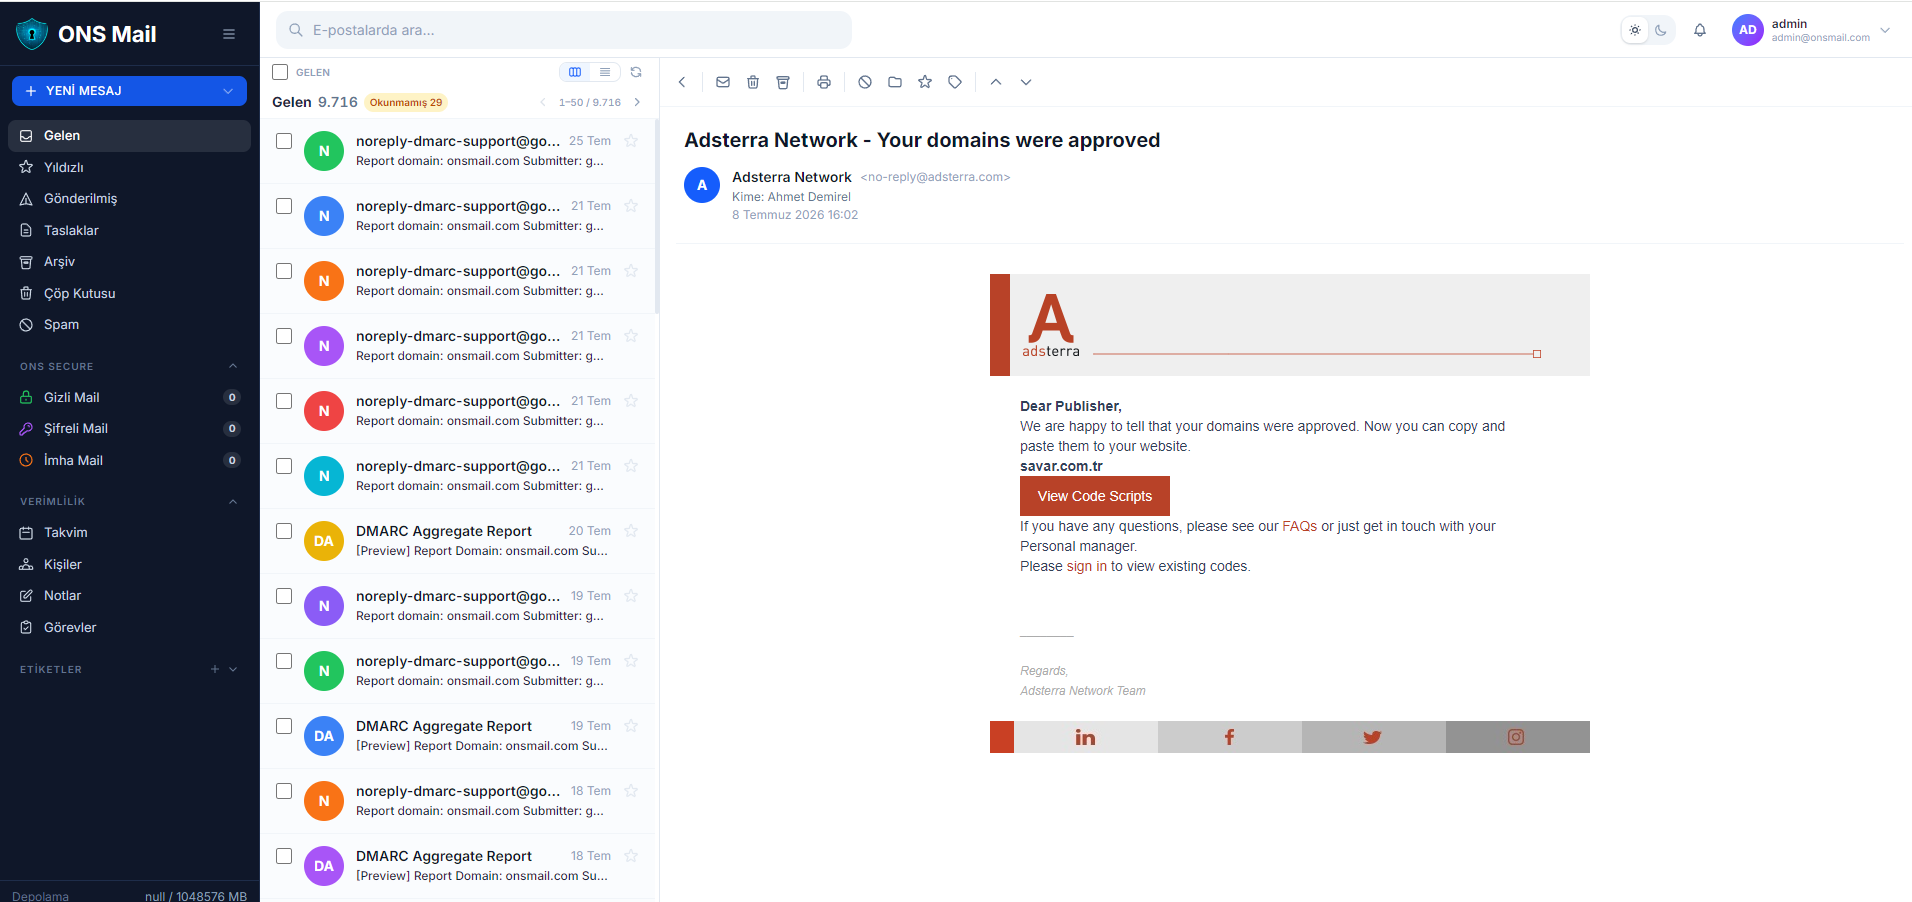The width and height of the screenshot is (1912, 902).
Task: Open Gizli Mail
Action: [x=129, y=397]
